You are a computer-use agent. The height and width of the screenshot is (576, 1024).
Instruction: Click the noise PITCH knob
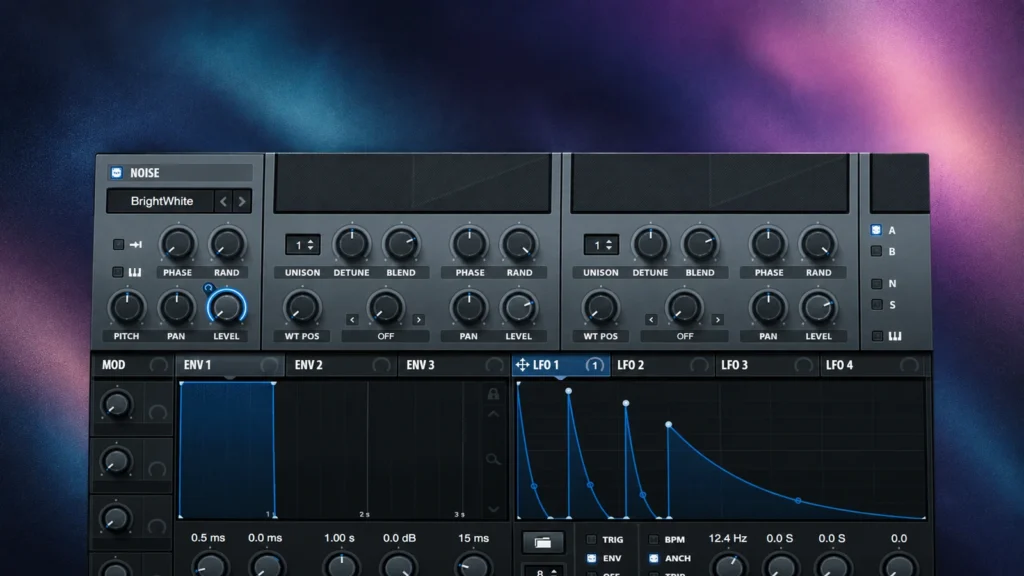click(x=127, y=307)
